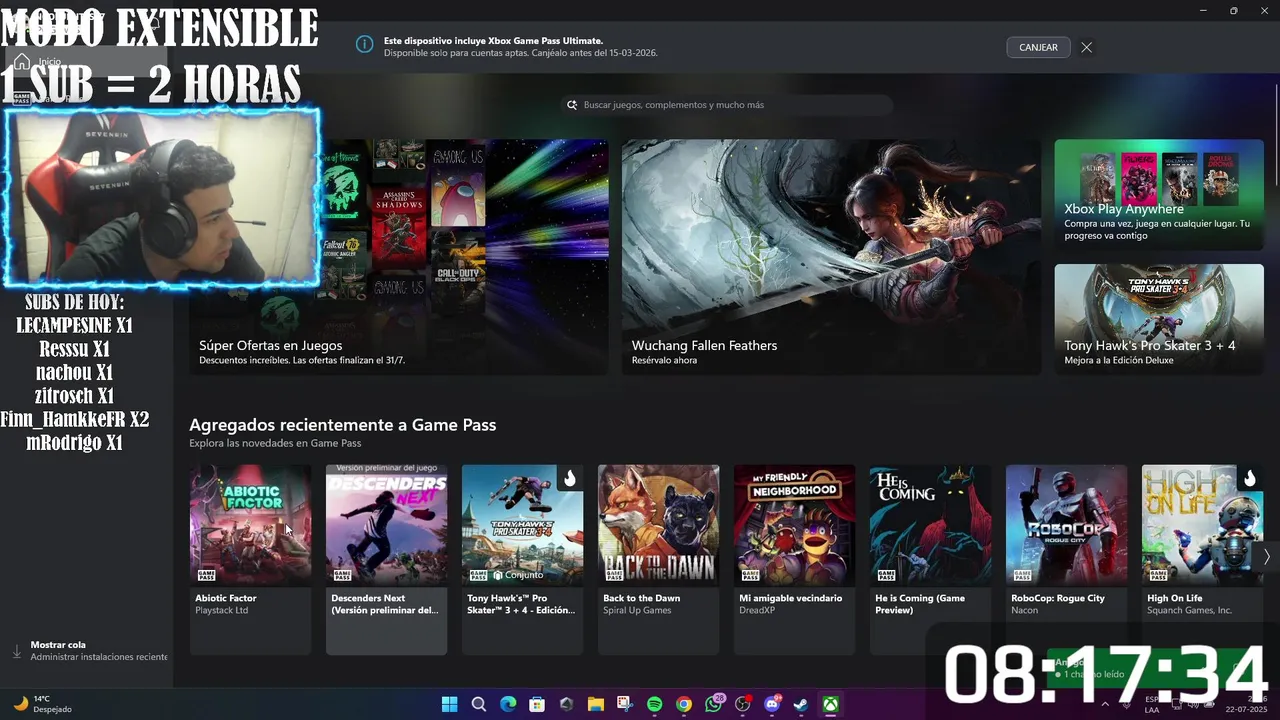Screen dimensions: 1280x720
Task: Open Súper Ofertas en Juegos banner
Action: point(398,257)
